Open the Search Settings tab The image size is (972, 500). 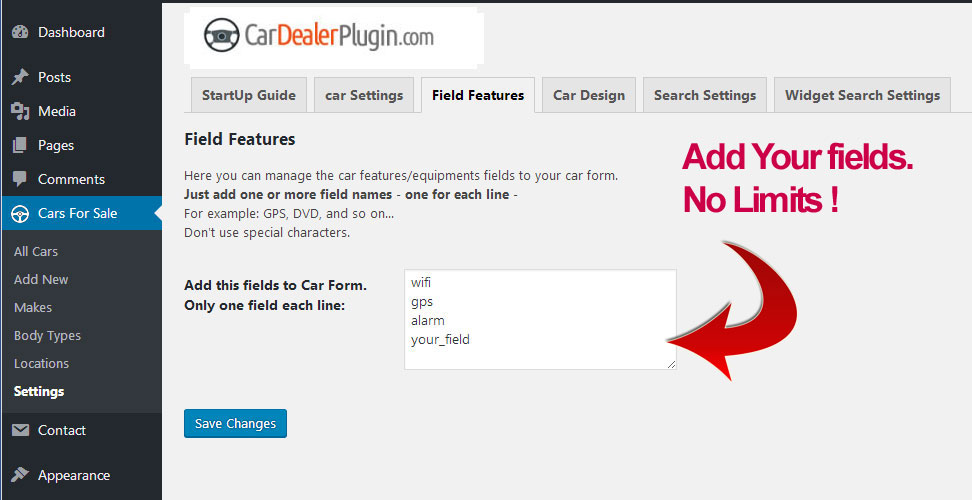click(705, 95)
